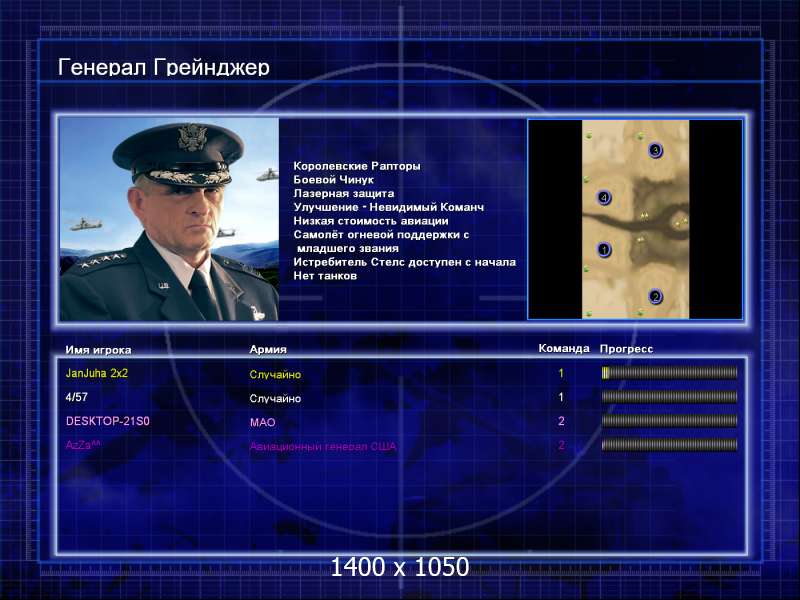Select player name 'AzZa^^'
800x600 pixels.
pos(83,445)
